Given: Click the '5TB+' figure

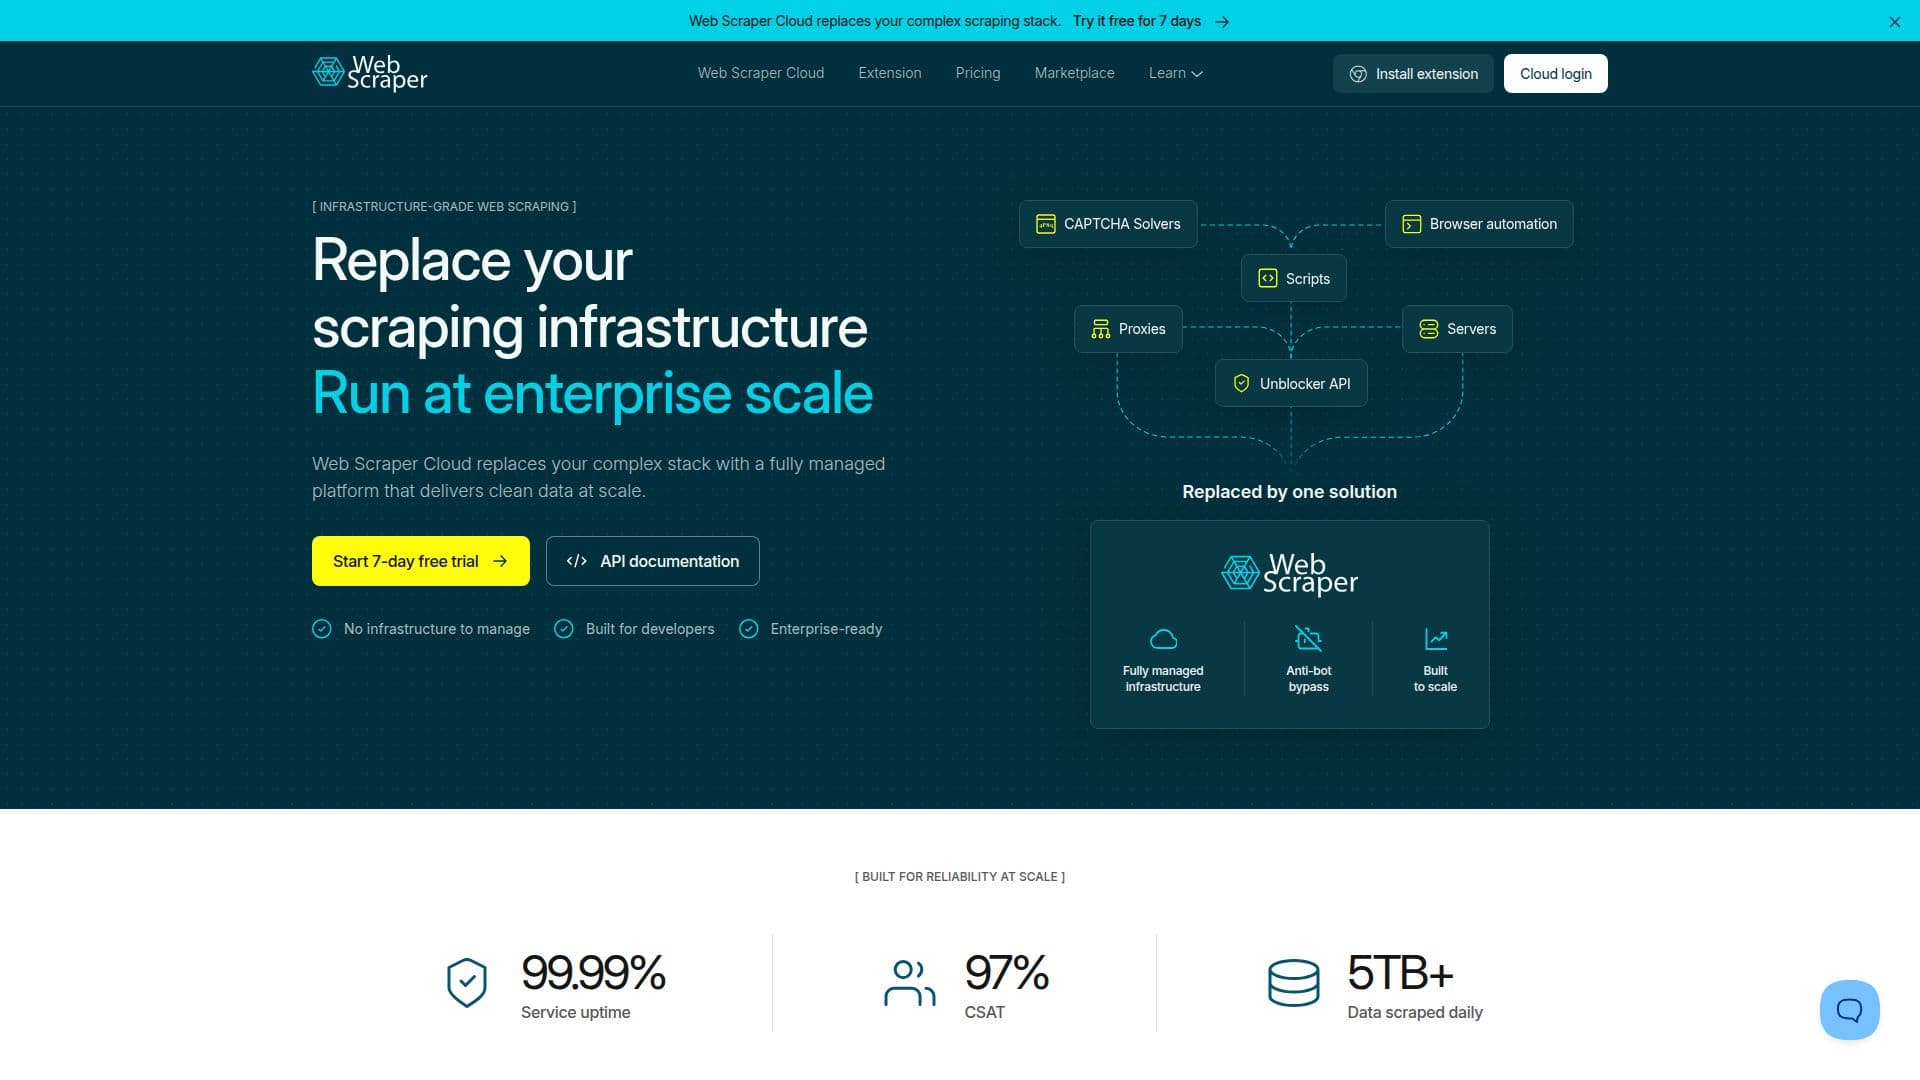Looking at the screenshot, I should tap(1400, 973).
